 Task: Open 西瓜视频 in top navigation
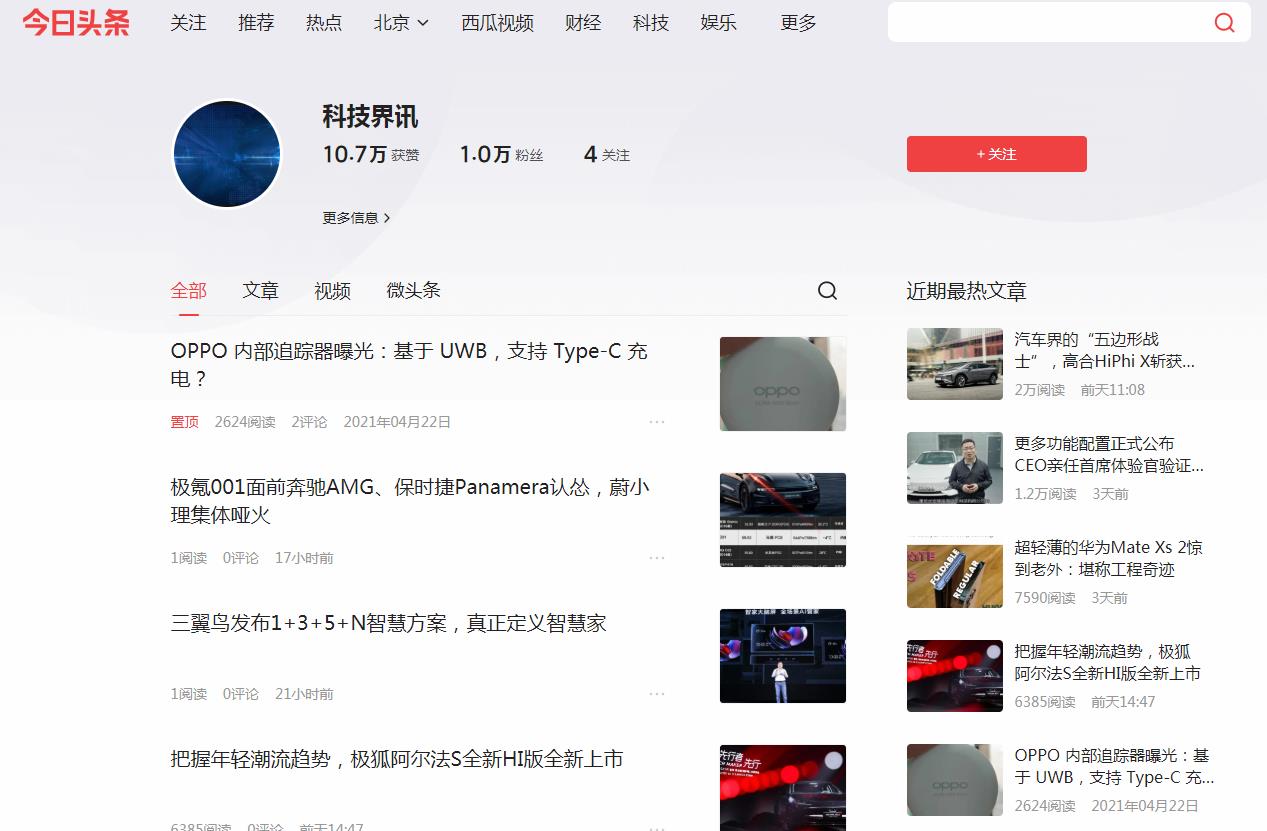pyautogui.click(x=497, y=22)
